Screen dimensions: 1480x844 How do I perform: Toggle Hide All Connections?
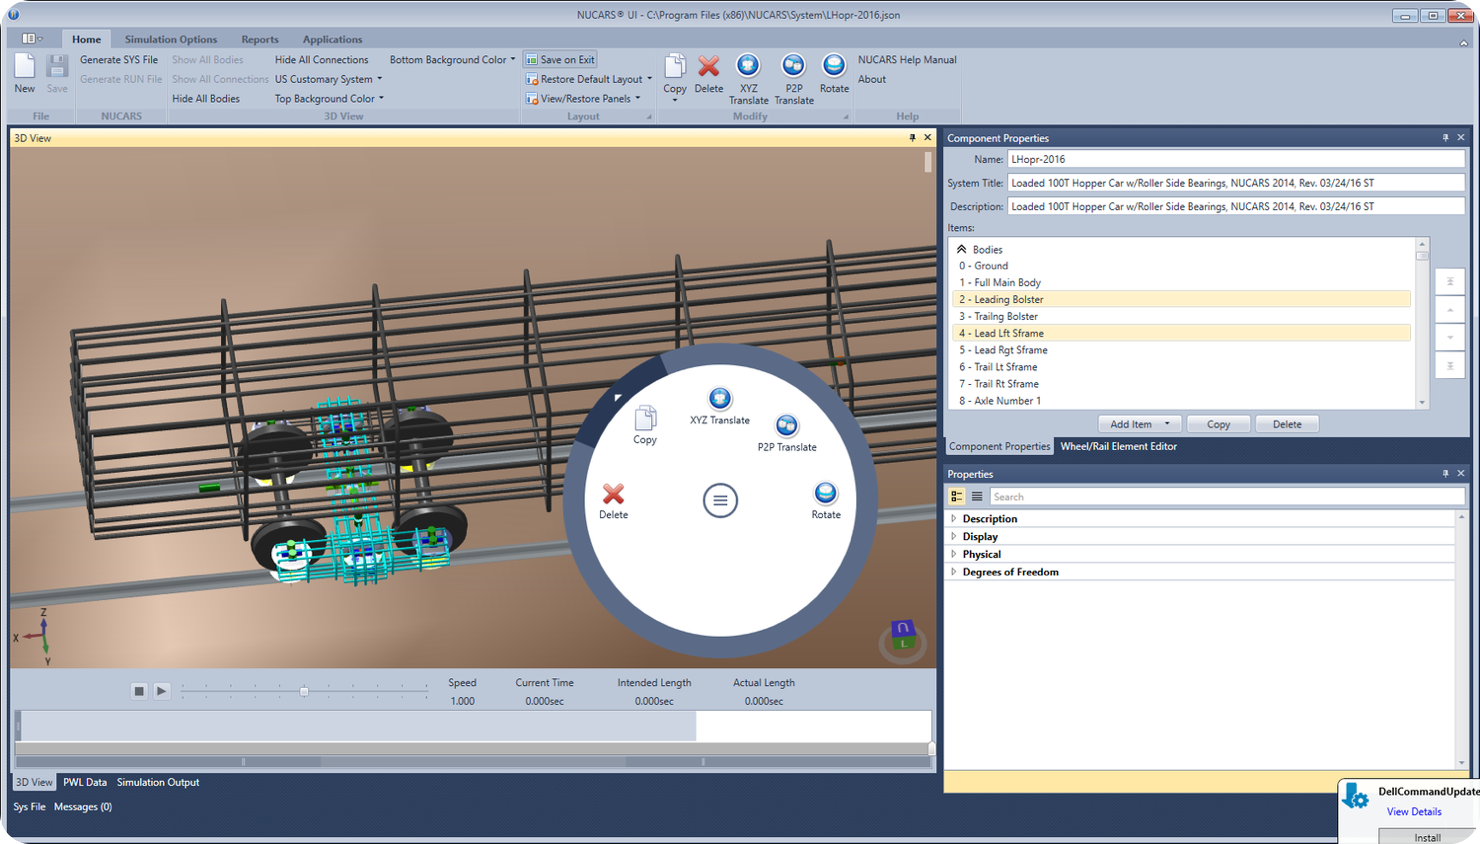coord(321,60)
